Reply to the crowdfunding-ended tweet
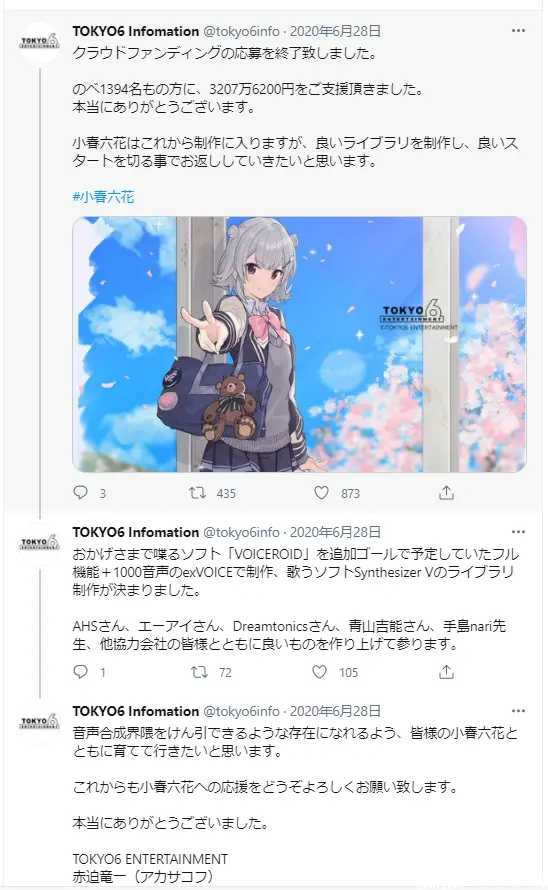Image resolution: width=548 pixels, height=890 pixels. click(x=81, y=493)
